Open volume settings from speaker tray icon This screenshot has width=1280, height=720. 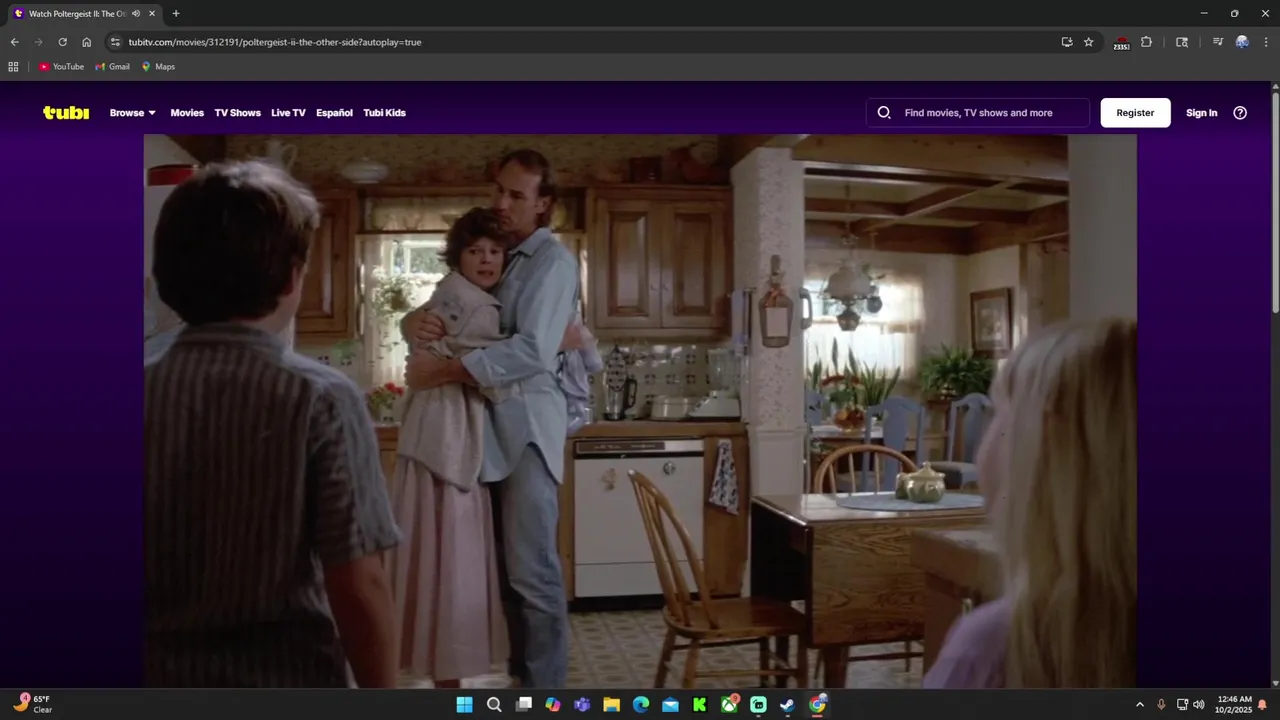point(1199,705)
